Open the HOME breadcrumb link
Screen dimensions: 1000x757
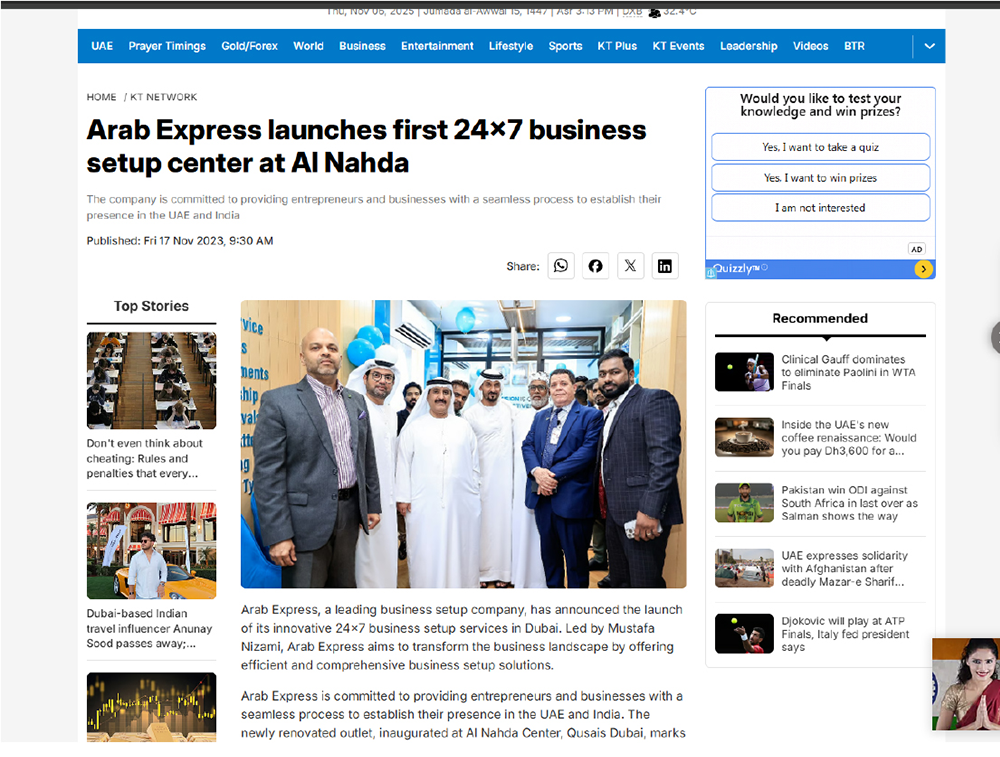coord(101,97)
